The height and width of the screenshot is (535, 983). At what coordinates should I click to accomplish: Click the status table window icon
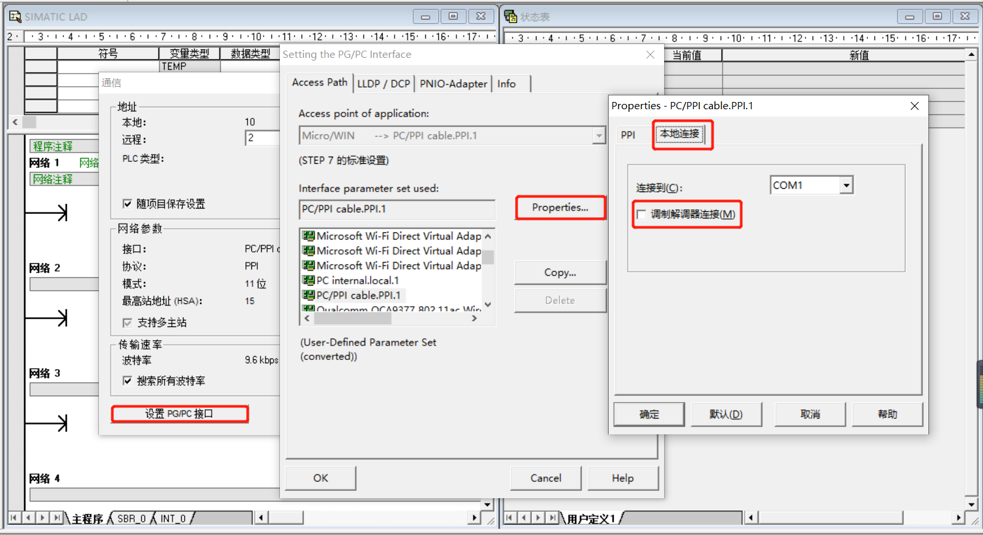point(511,16)
